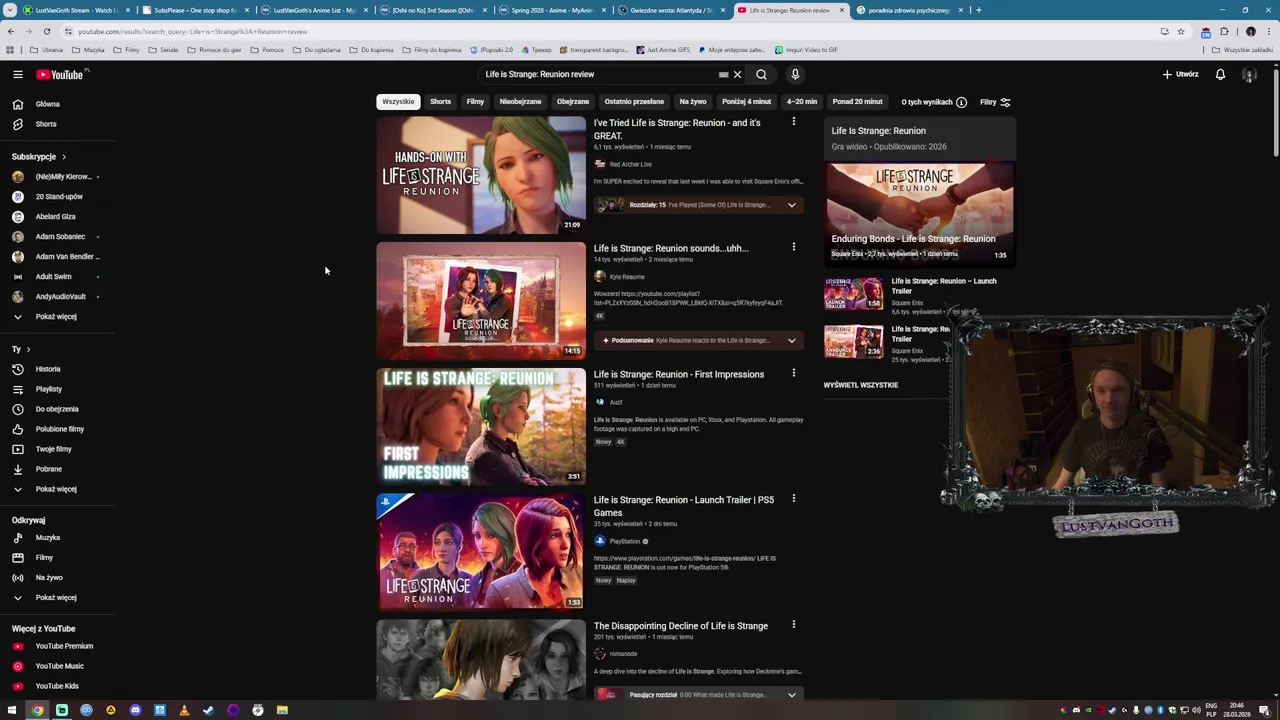
Task: Open the Filtry filters button
Action: 995,102
